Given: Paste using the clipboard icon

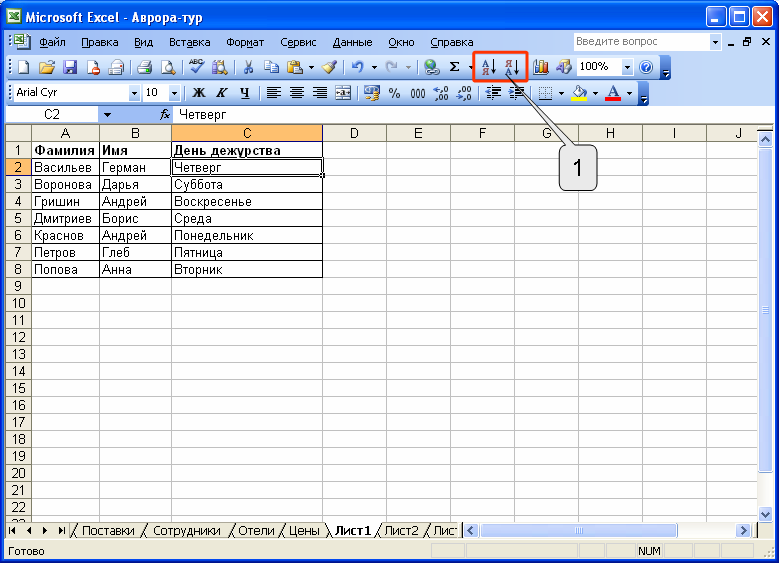Looking at the screenshot, I should tap(295, 67).
